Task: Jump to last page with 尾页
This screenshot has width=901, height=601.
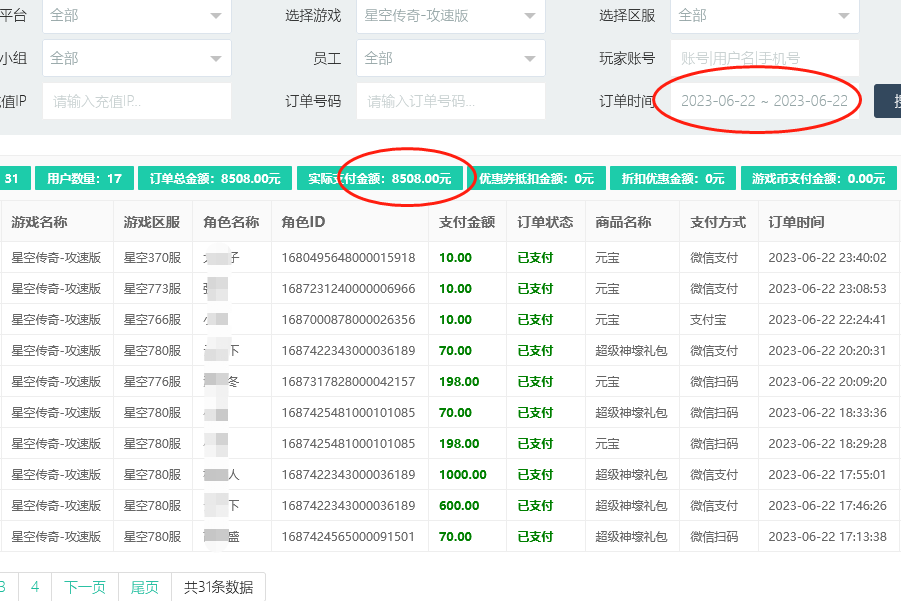Action: pyautogui.click(x=145, y=587)
